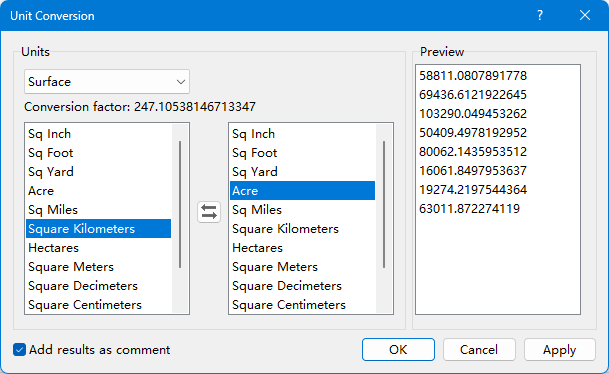
Task: Cancel the unit conversion
Action: pyautogui.click(x=479, y=350)
